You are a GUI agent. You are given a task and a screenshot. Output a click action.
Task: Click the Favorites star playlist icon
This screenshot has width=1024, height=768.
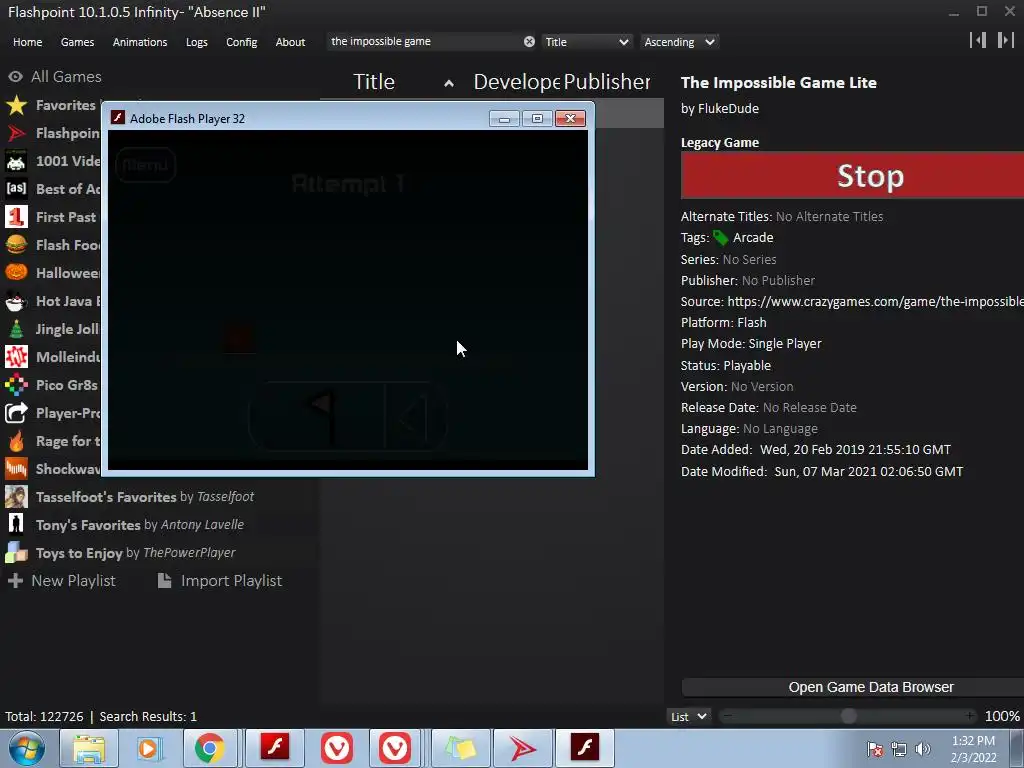16,105
